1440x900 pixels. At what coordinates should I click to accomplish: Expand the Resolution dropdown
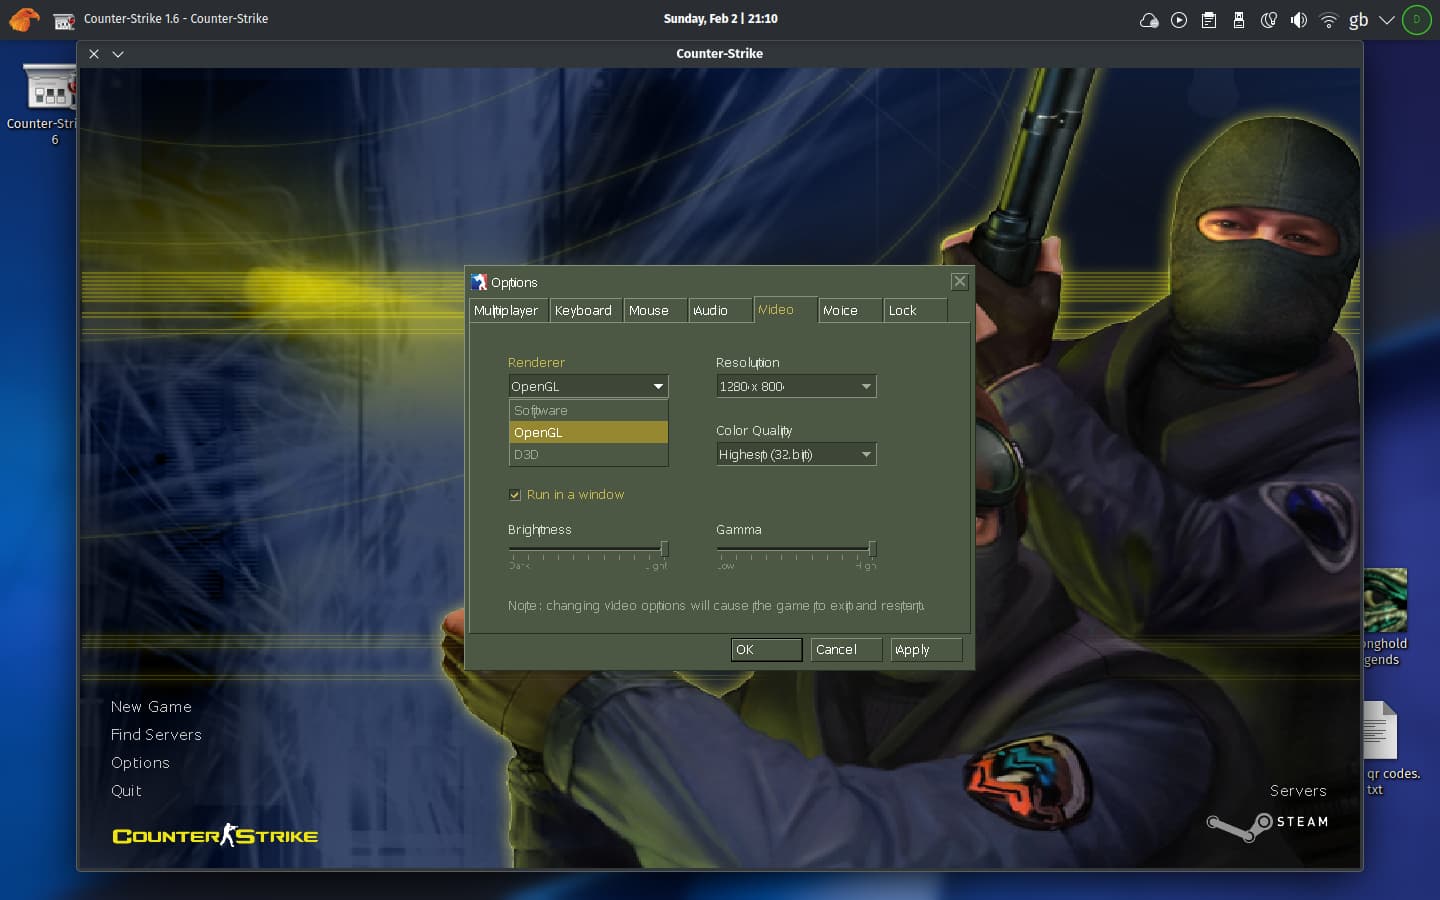pos(796,386)
